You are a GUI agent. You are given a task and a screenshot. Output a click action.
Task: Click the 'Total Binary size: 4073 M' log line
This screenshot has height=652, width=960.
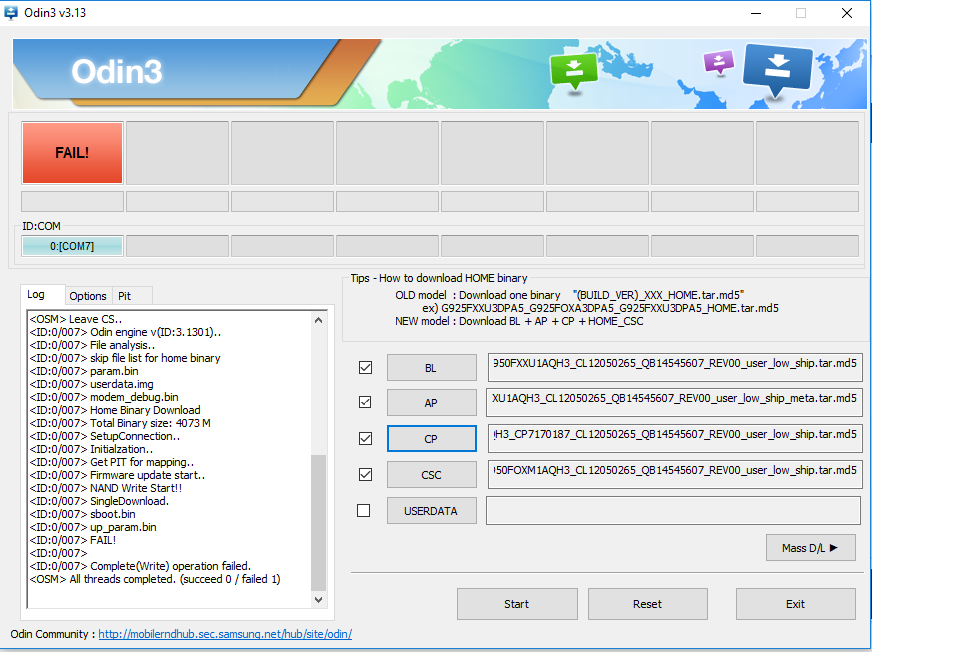120,423
